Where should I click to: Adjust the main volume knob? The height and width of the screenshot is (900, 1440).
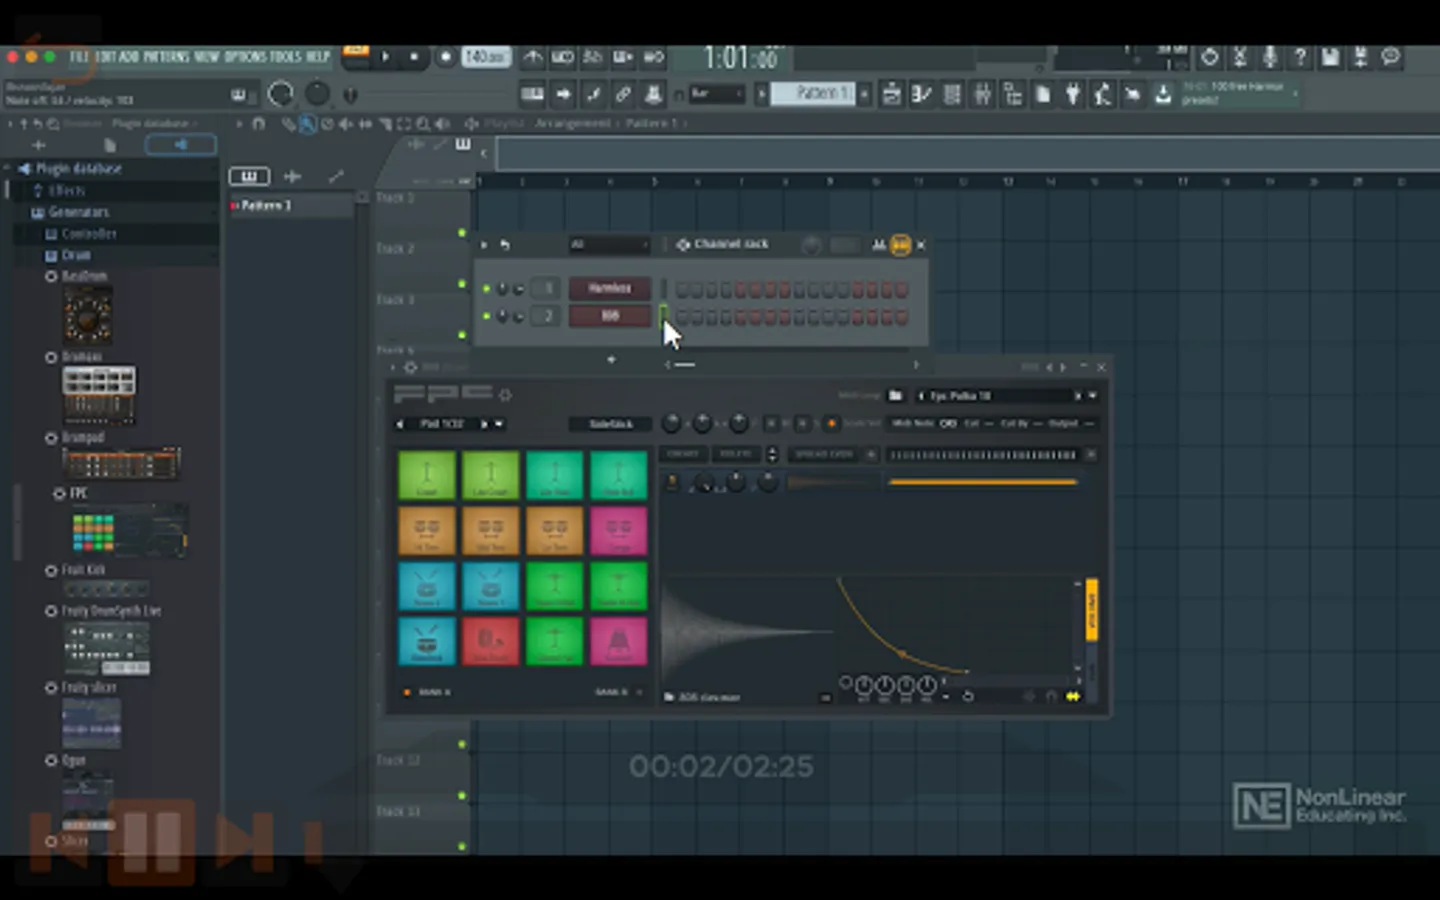(x=281, y=94)
